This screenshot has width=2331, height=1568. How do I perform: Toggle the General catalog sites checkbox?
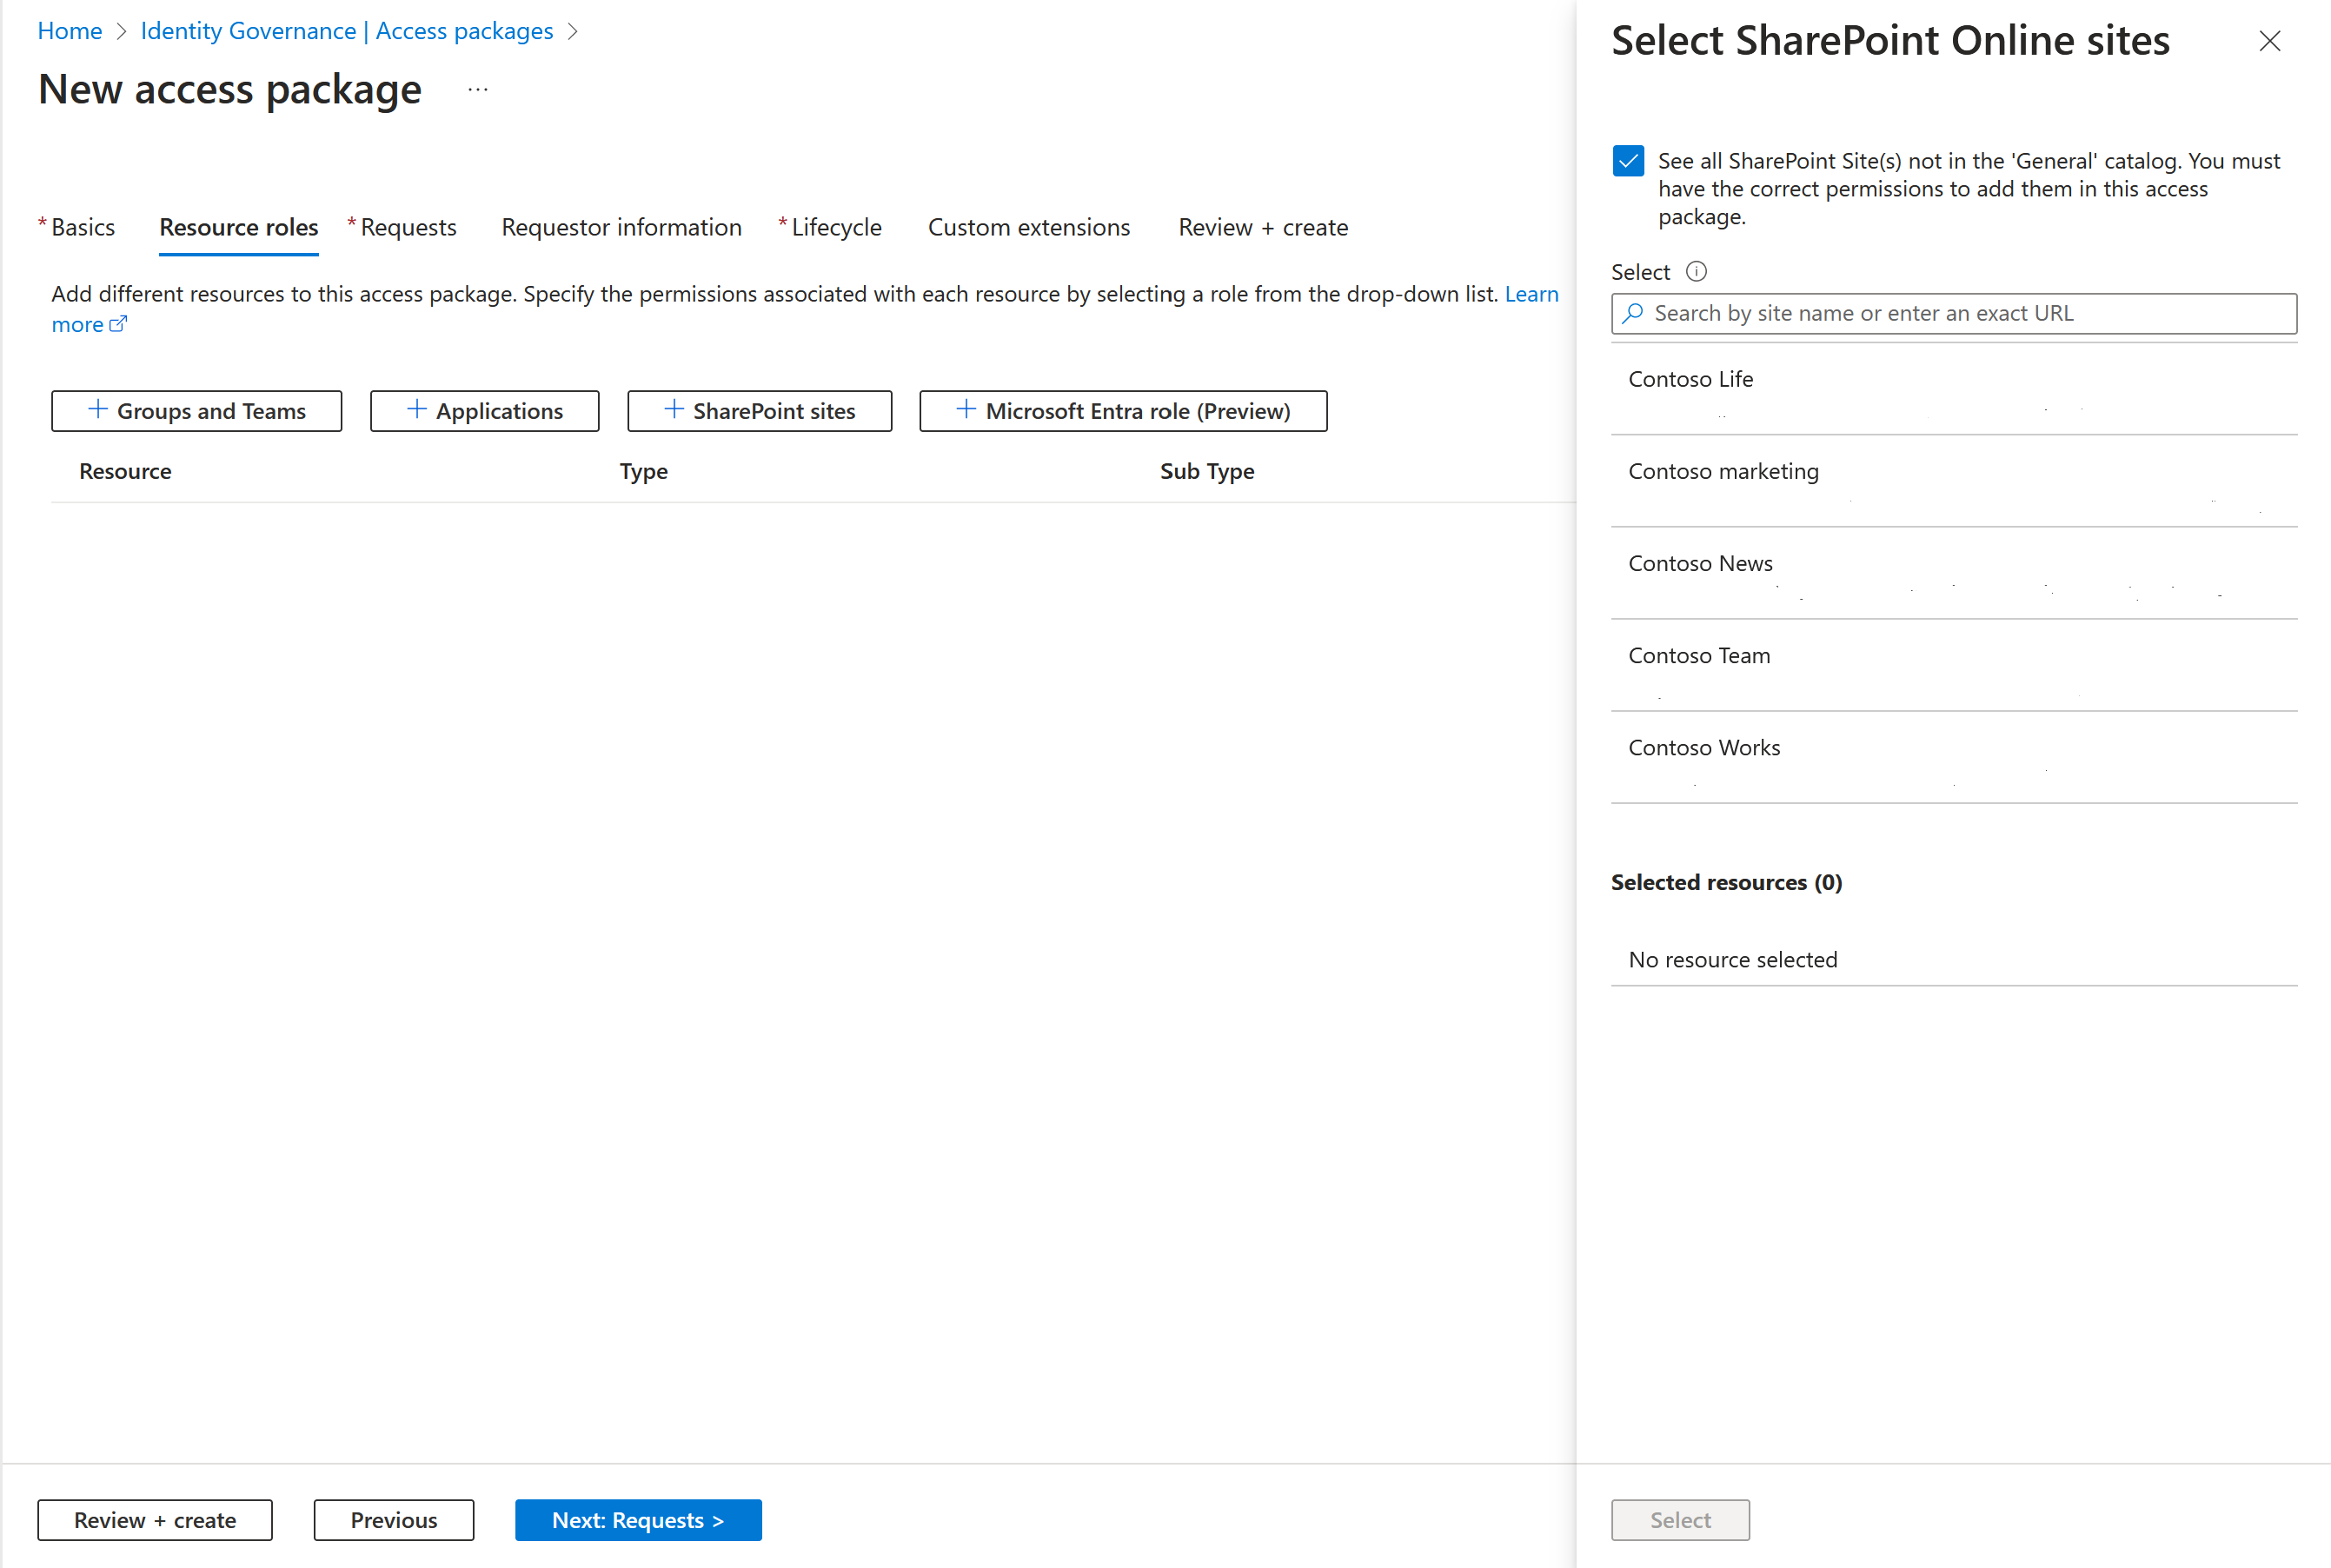1626,161
